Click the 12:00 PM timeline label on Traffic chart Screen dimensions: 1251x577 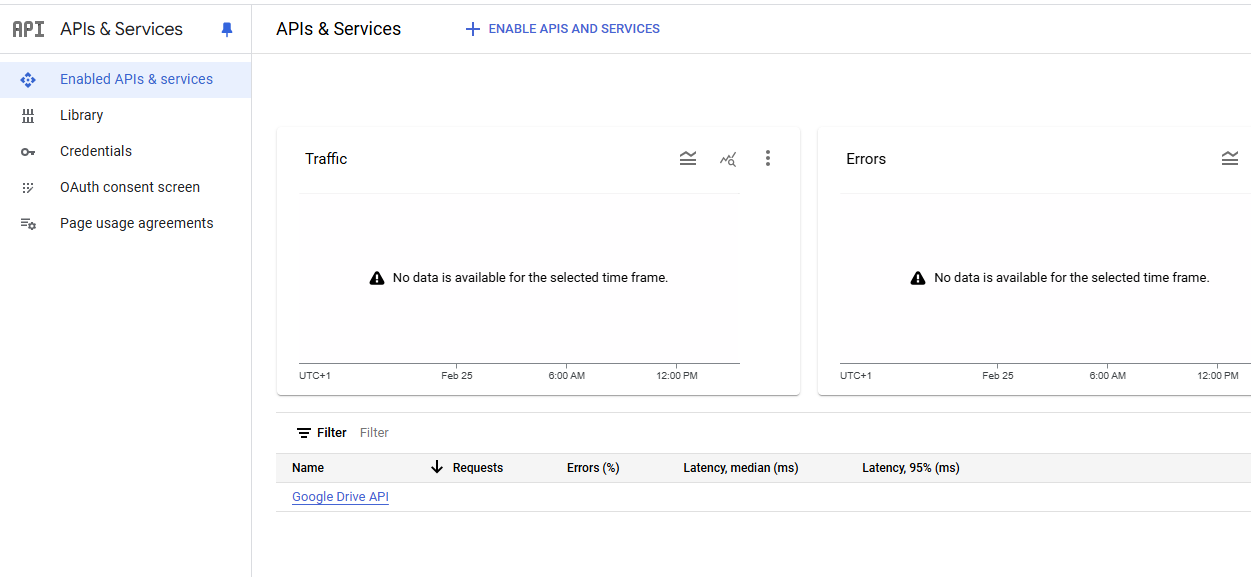676,375
